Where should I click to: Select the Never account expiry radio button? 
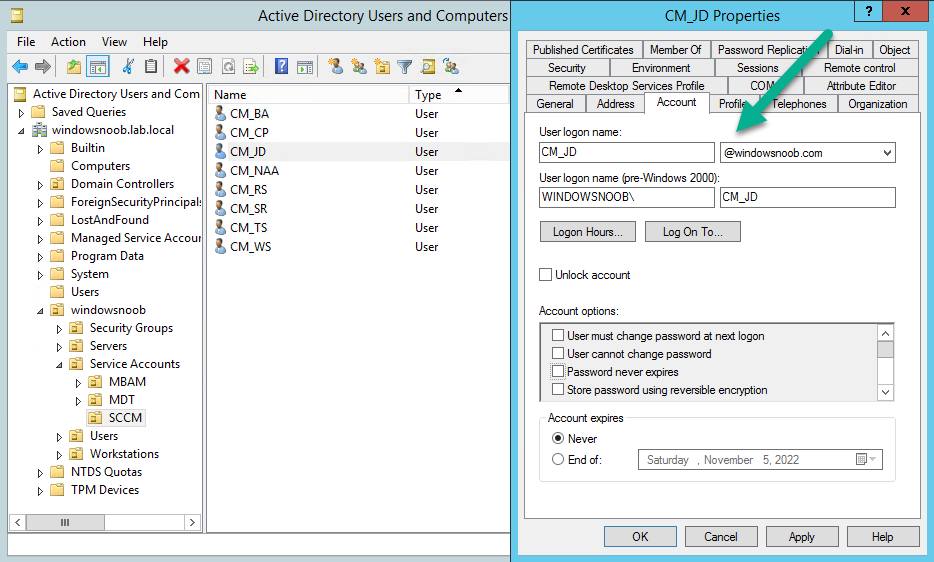tap(558, 438)
